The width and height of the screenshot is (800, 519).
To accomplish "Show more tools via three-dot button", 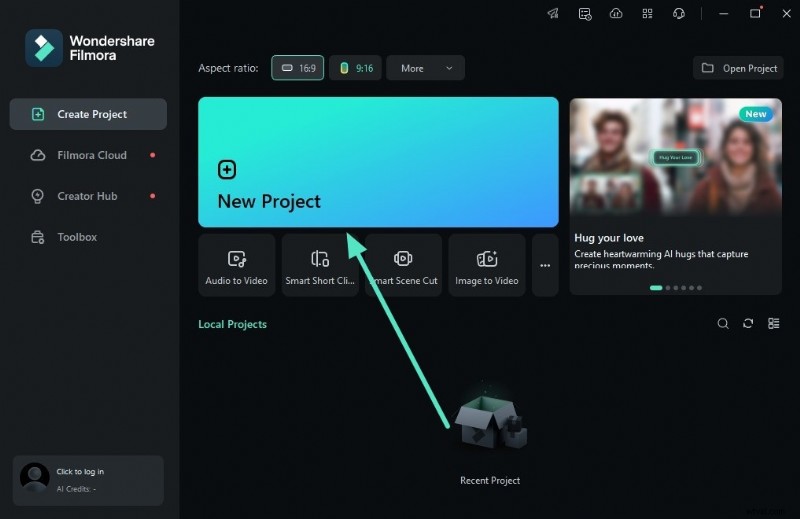I will [x=545, y=266].
